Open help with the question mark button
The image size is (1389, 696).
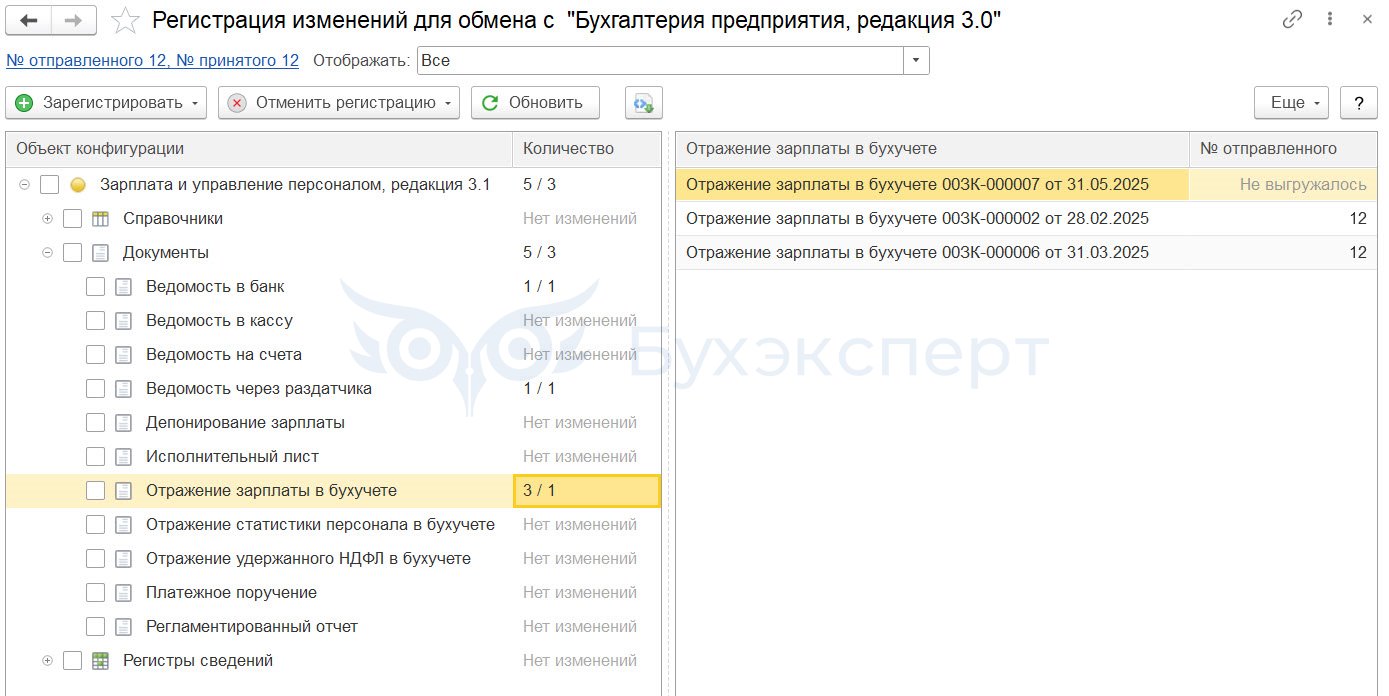click(1359, 103)
